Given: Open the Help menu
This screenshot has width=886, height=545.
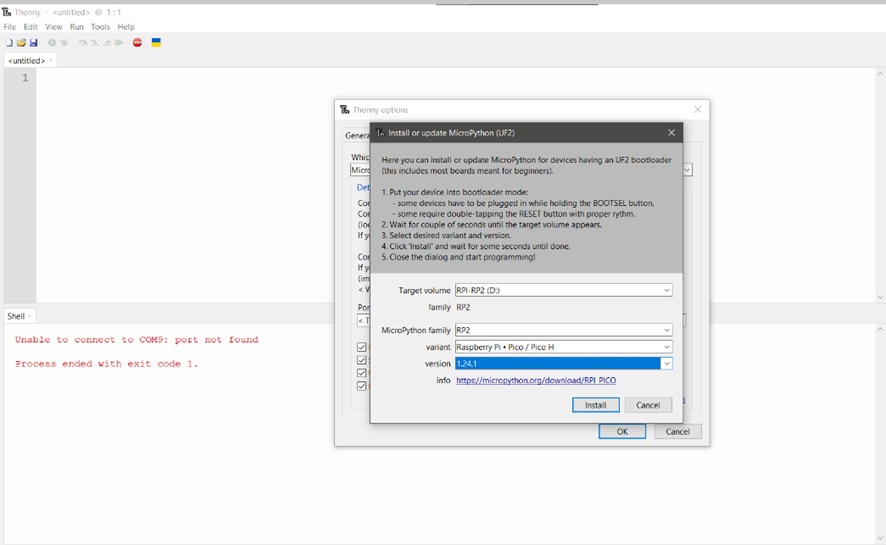Looking at the screenshot, I should (x=126, y=27).
